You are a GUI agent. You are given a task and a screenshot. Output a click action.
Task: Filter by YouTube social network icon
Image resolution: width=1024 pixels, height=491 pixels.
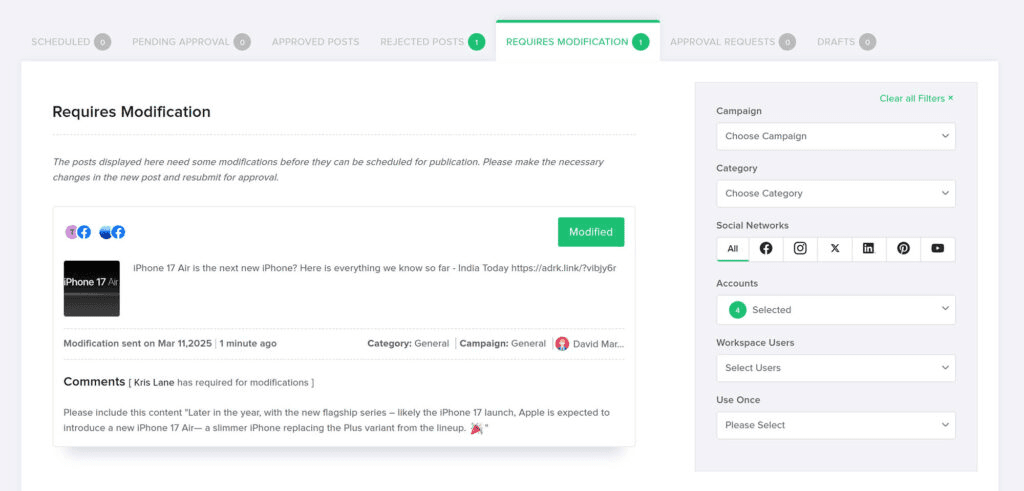[x=938, y=249]
